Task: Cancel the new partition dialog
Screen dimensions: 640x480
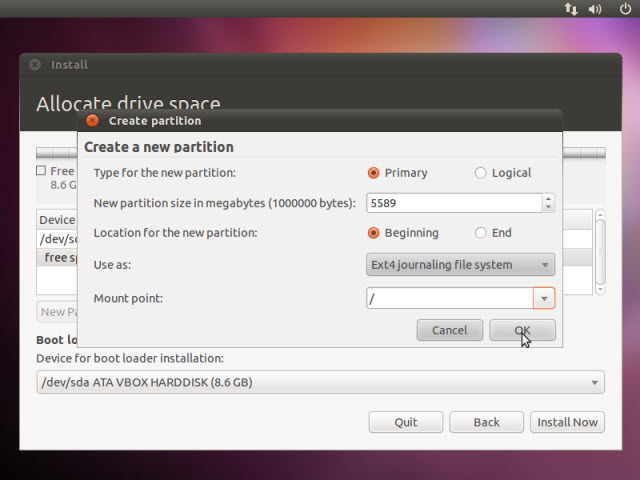Action: pos(450,330)
